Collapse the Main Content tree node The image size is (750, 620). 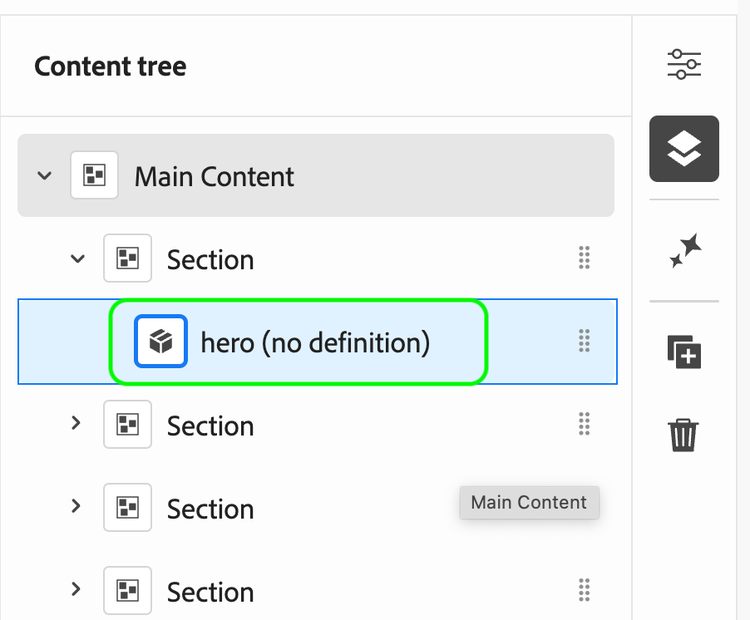[x=44, y=176]
